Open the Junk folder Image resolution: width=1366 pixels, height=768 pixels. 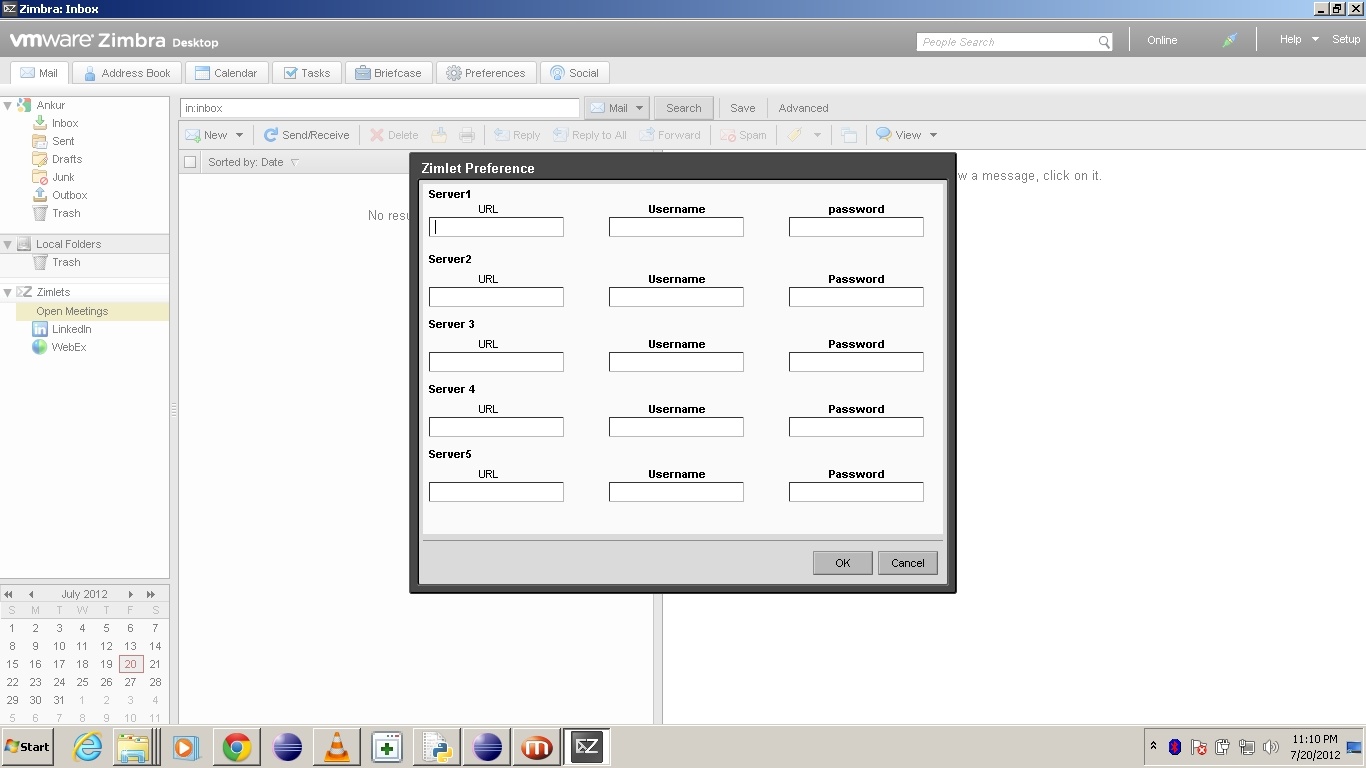click(x=63, y=177)
